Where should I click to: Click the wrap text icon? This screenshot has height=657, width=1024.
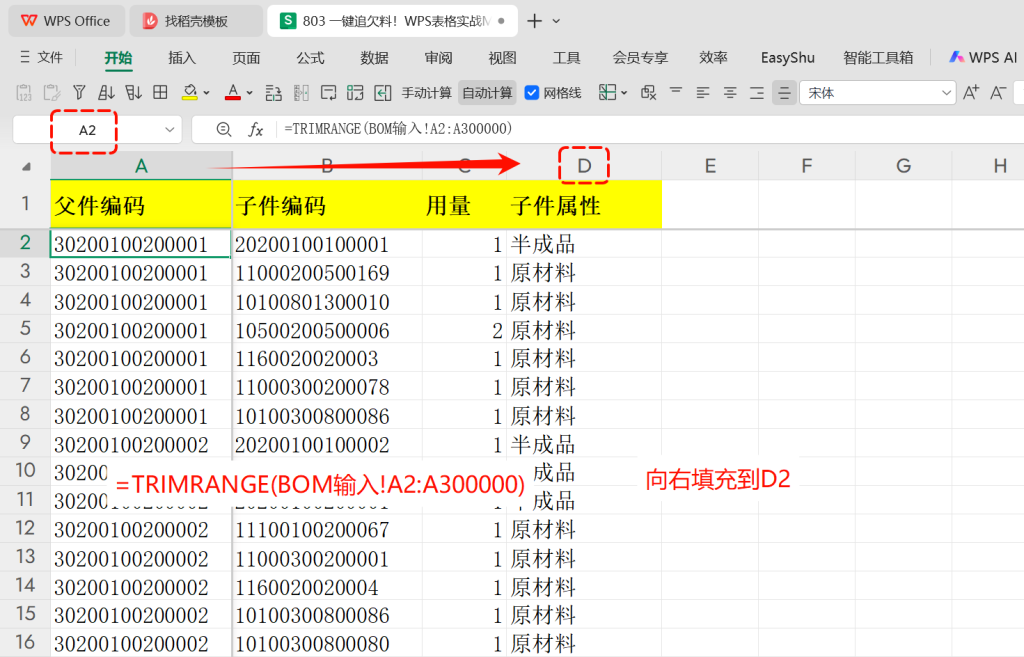pyautogui.click(x=328, y=93)
